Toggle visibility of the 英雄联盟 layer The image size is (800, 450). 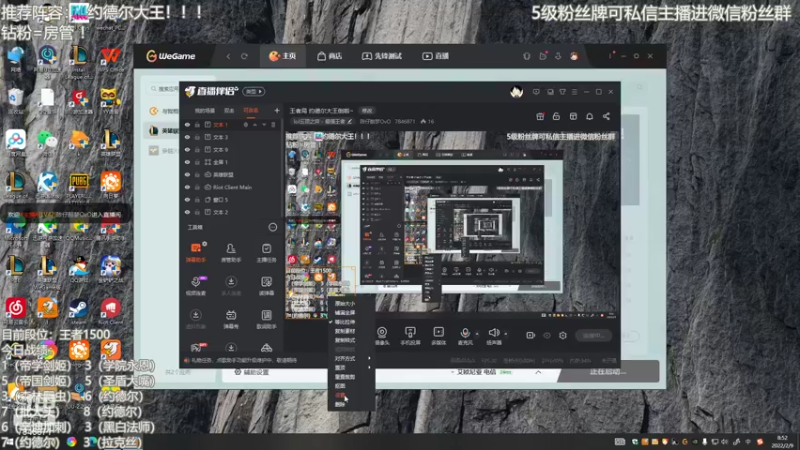point(187,174)
